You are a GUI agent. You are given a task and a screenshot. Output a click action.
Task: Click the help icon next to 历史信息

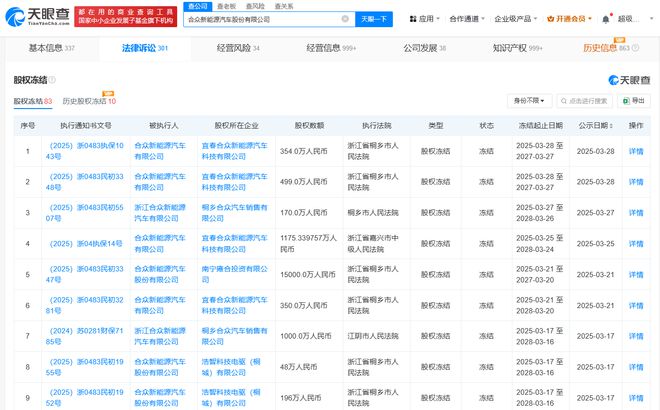(x=635, y=48)
